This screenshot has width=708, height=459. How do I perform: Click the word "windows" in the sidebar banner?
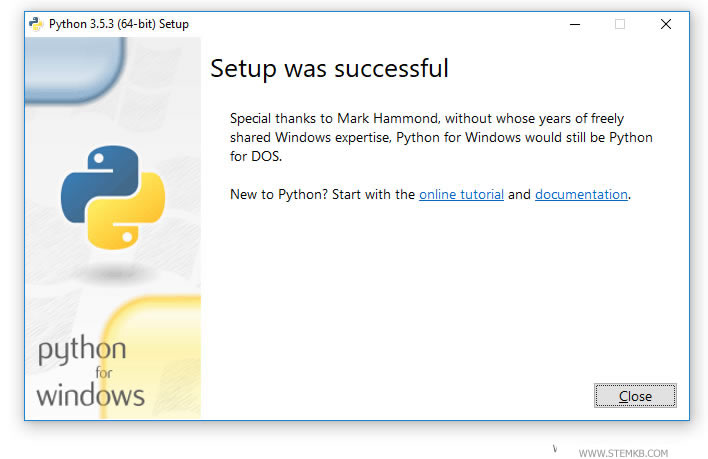90,393
